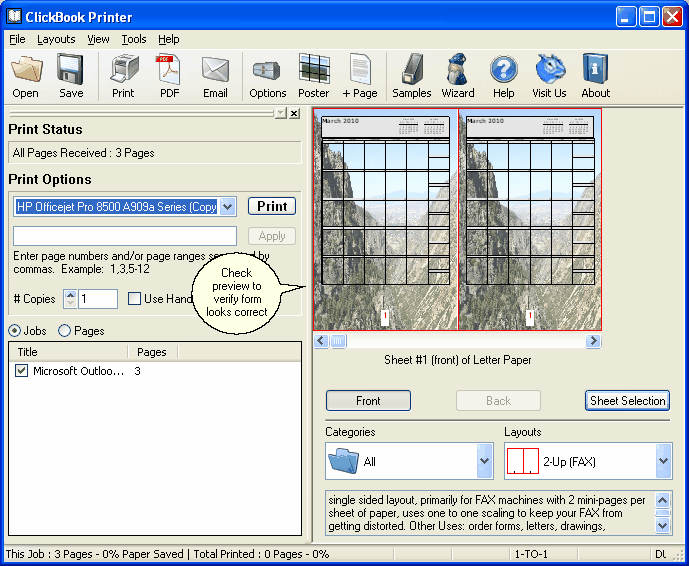Image resolution: width=689 pixels, height=566 pixels.
Task: Select the Jobs radio button
Action: click(x=15, y=330)
